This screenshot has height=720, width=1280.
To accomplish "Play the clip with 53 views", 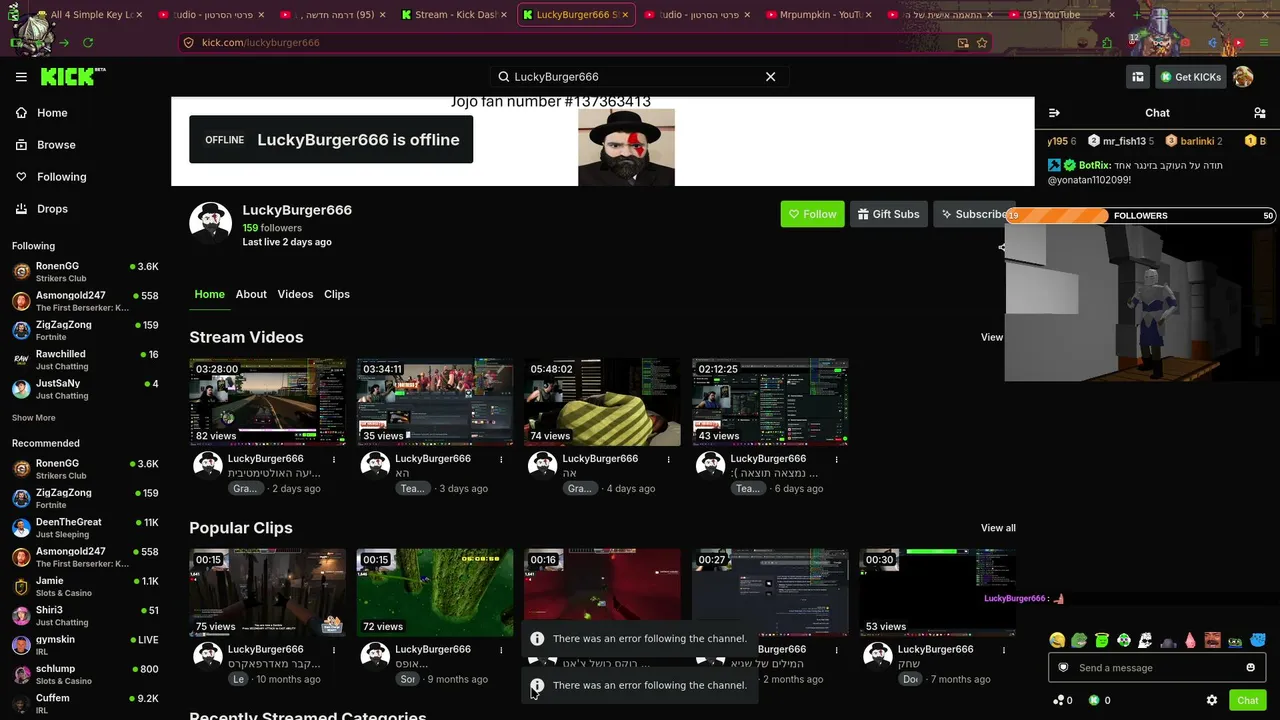I will [937, 592].
